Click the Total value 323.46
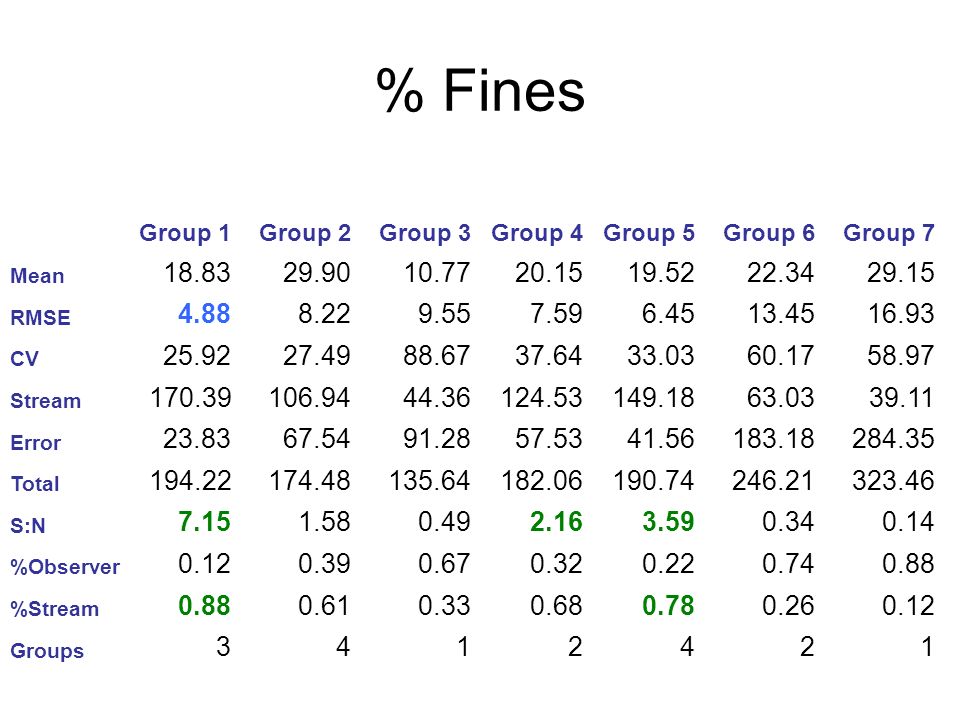 [x=893, y=481]
